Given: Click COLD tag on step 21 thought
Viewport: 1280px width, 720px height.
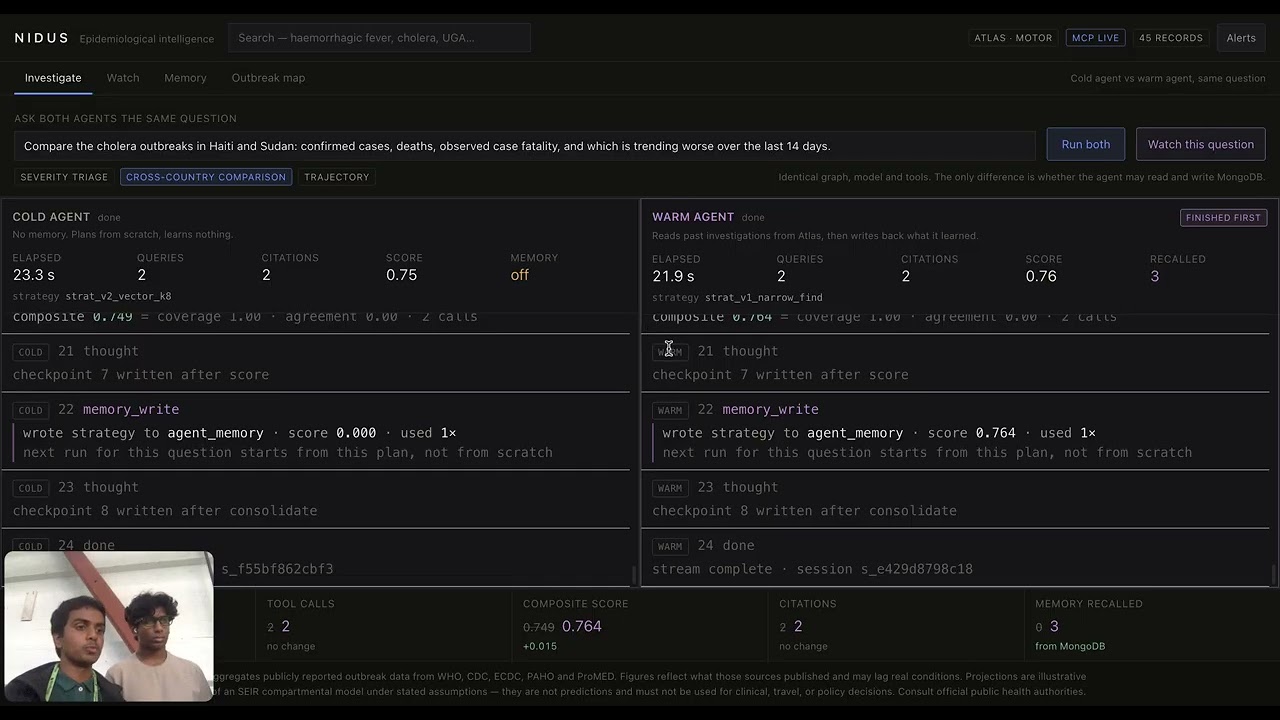Looking at the screenshot, I should [31, 352].
